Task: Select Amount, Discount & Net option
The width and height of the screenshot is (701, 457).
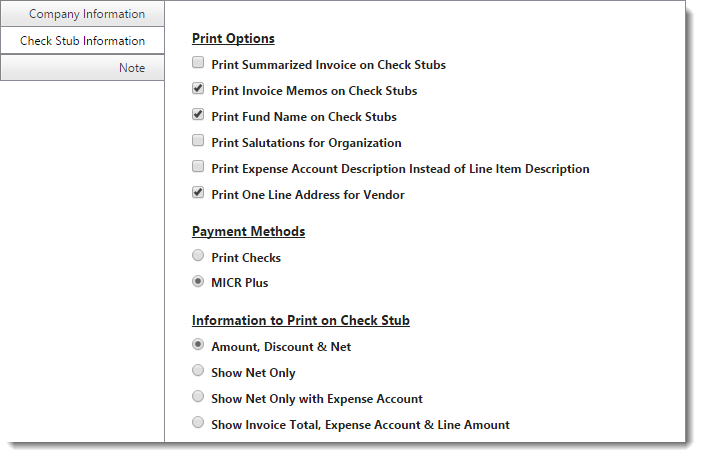Action: pos(198,347)
